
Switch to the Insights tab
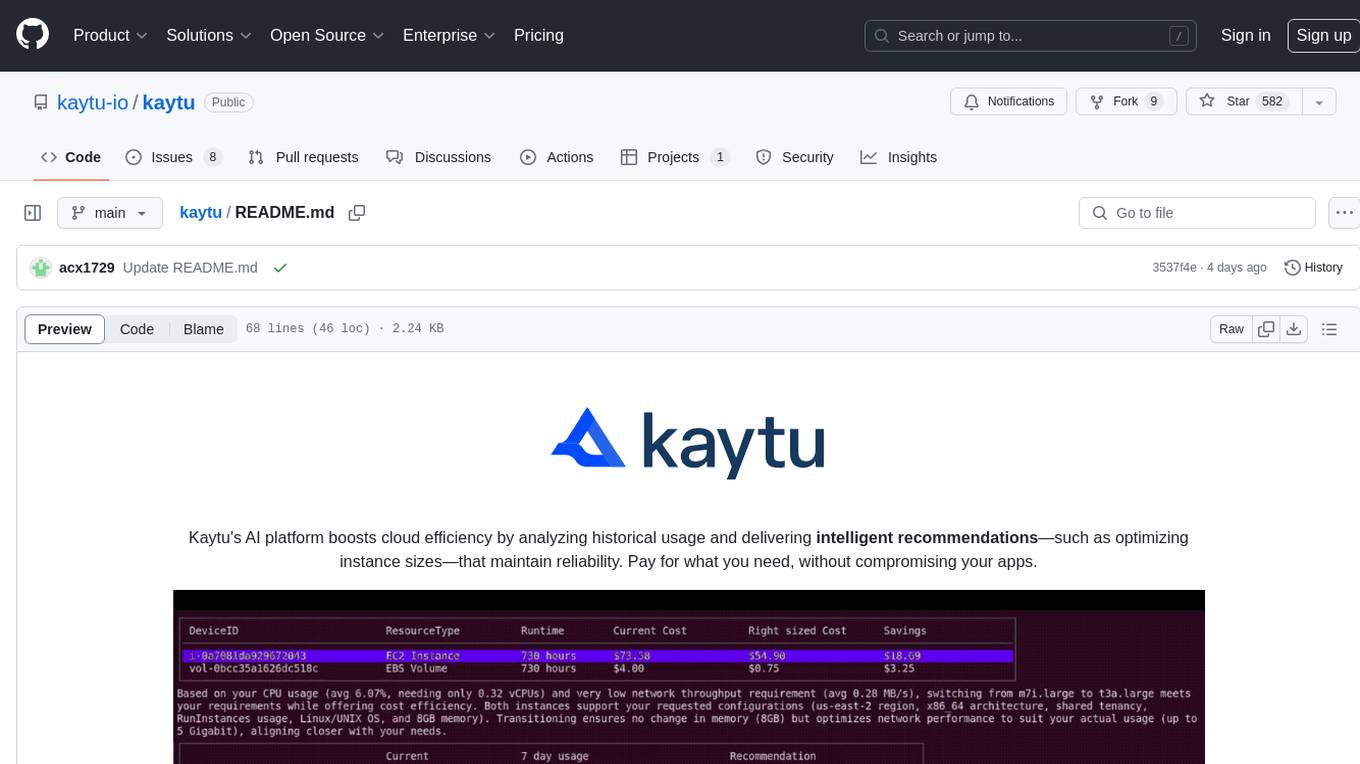[899, 157]
